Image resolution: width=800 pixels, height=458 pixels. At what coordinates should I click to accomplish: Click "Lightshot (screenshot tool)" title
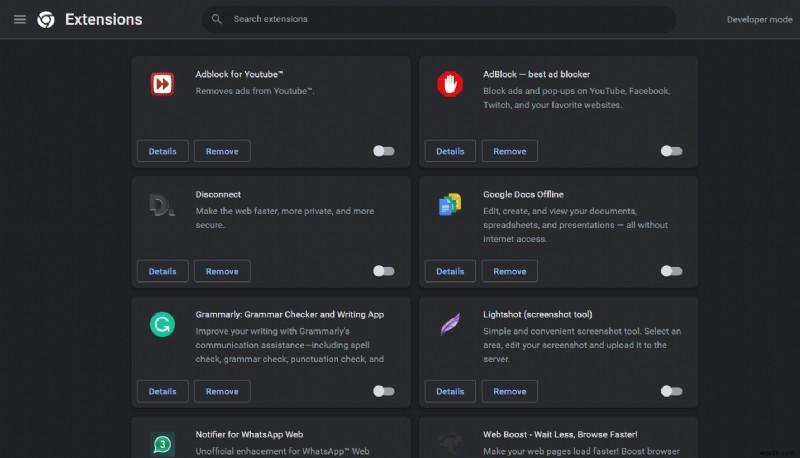click(x=538, y=314)
